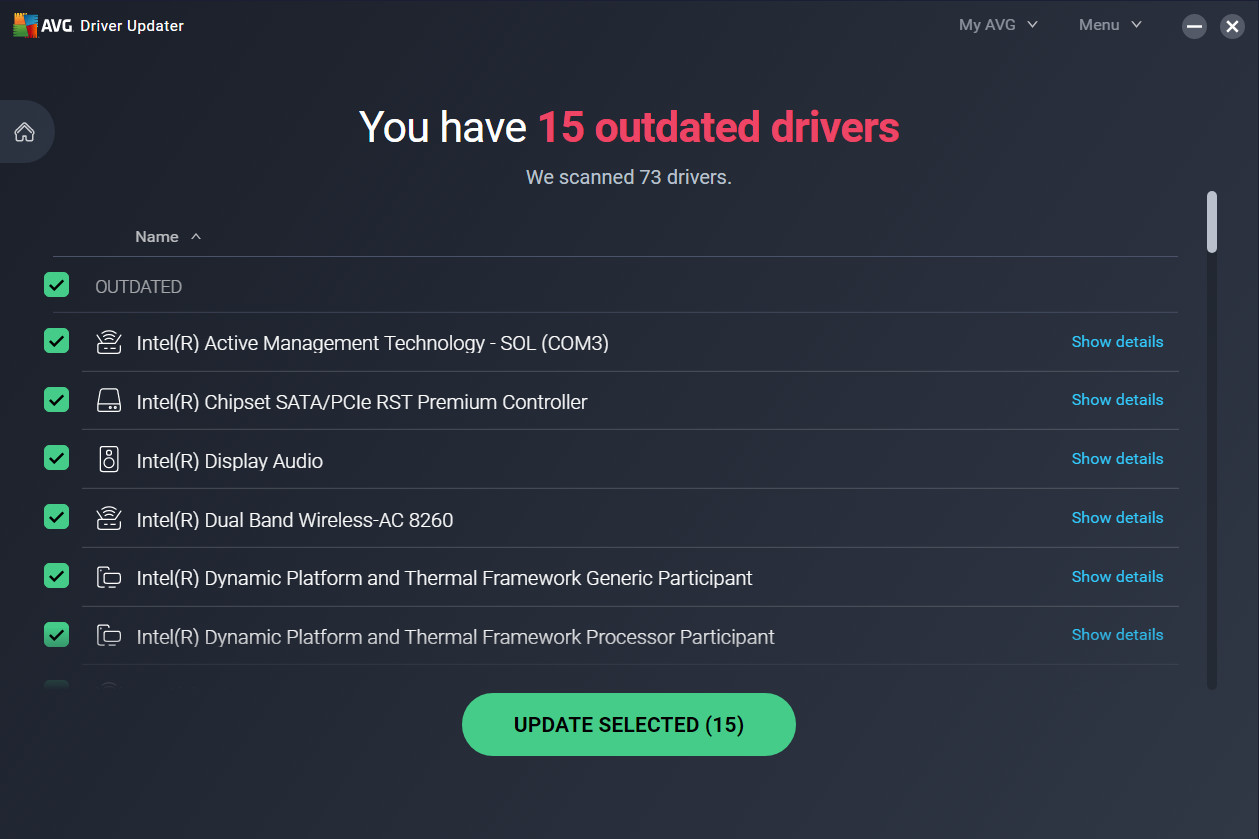1259x839 pixels.
Task: Show details for SATA/PCIe RST Premium Controller
Action: click(1117, 400)
